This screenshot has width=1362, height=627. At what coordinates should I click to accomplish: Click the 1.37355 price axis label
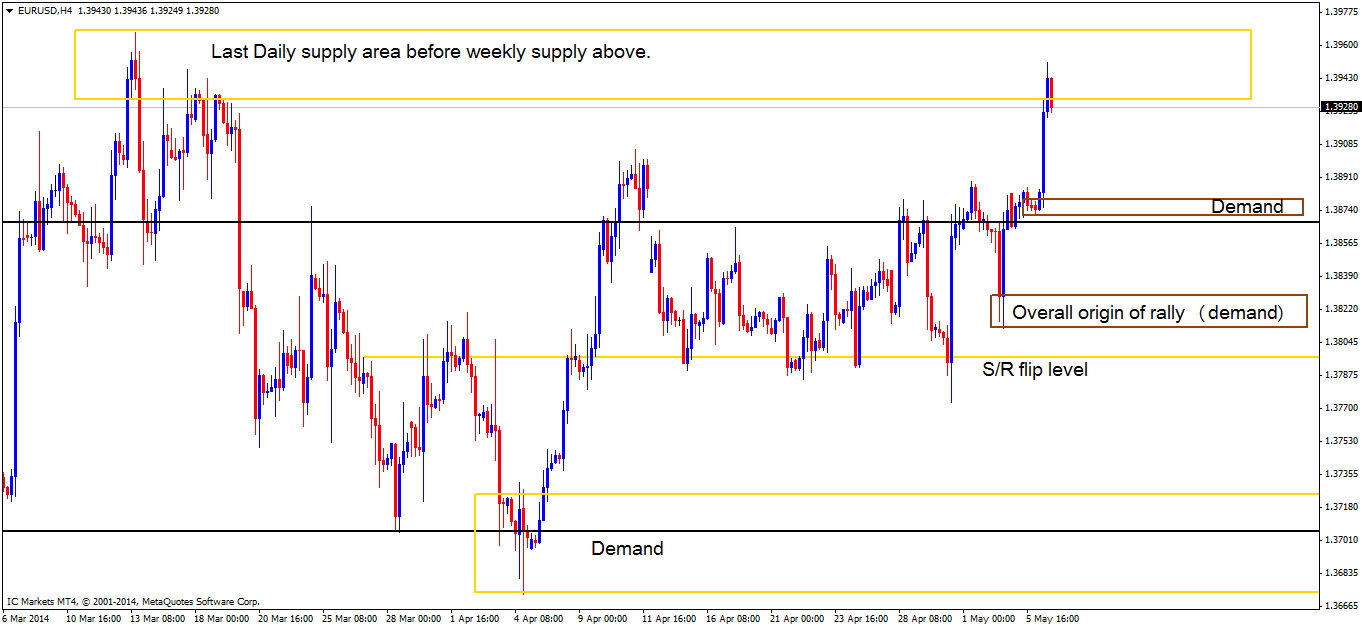click(1341, 474)
